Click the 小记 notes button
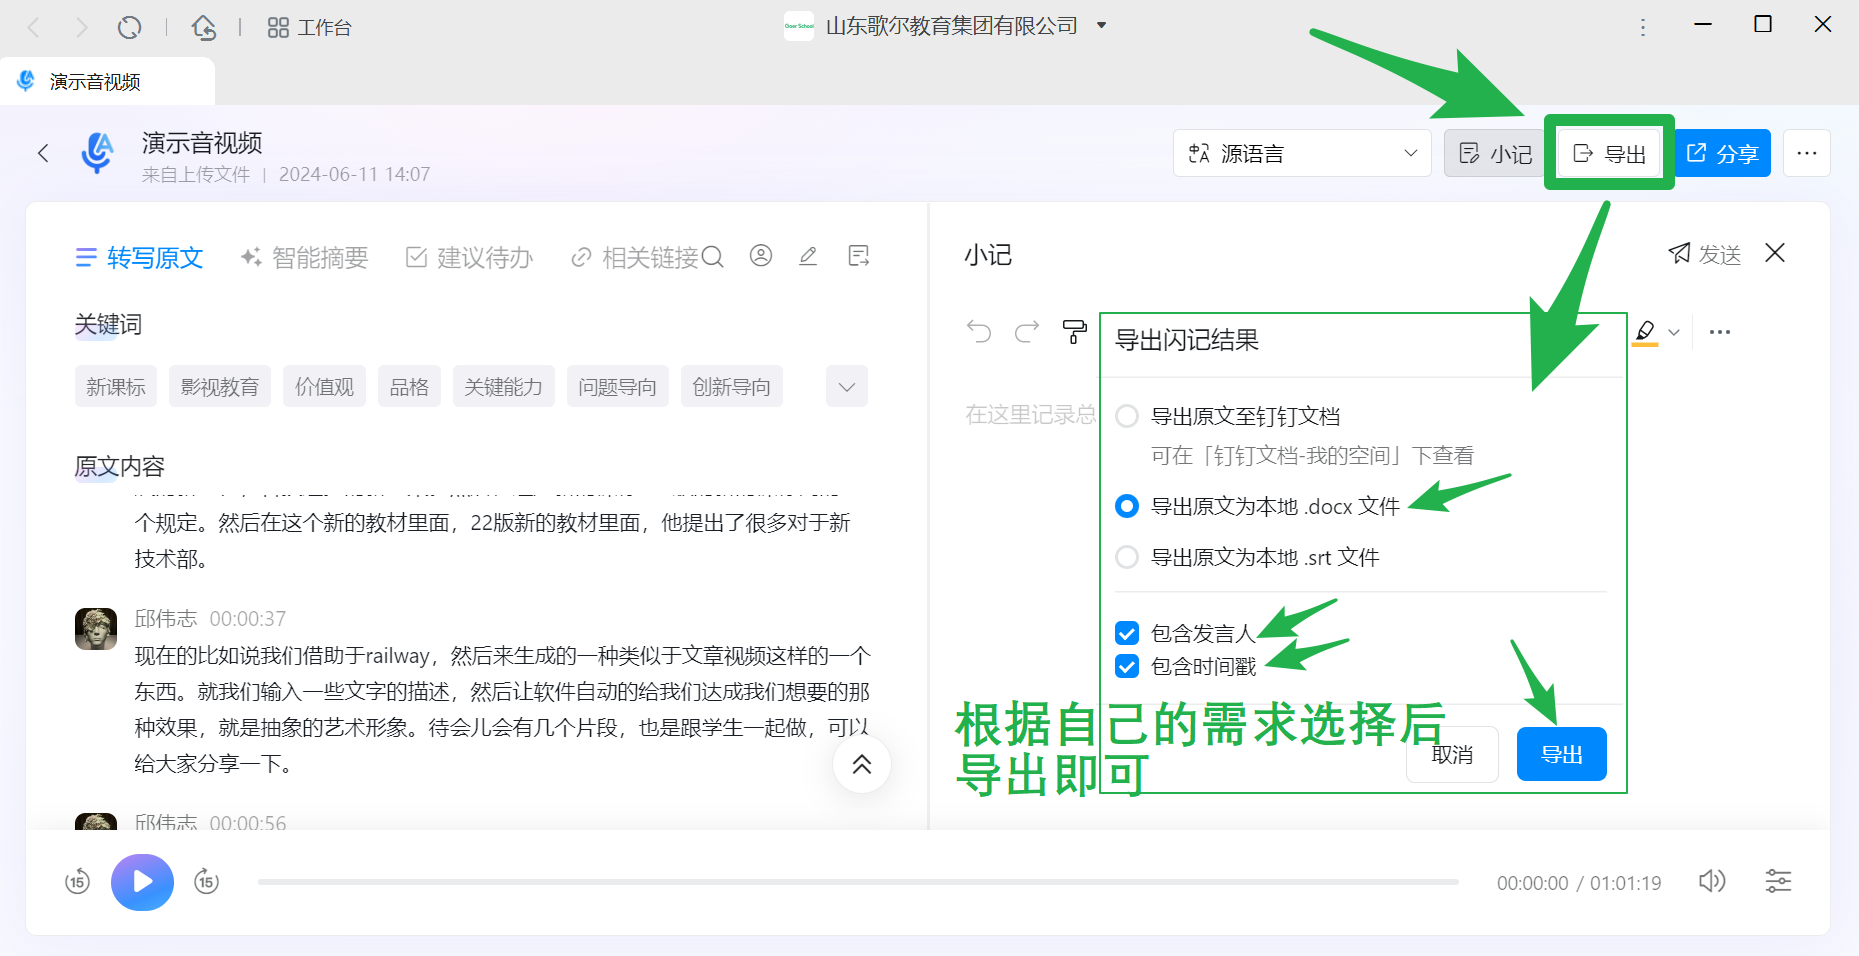 1495,153
